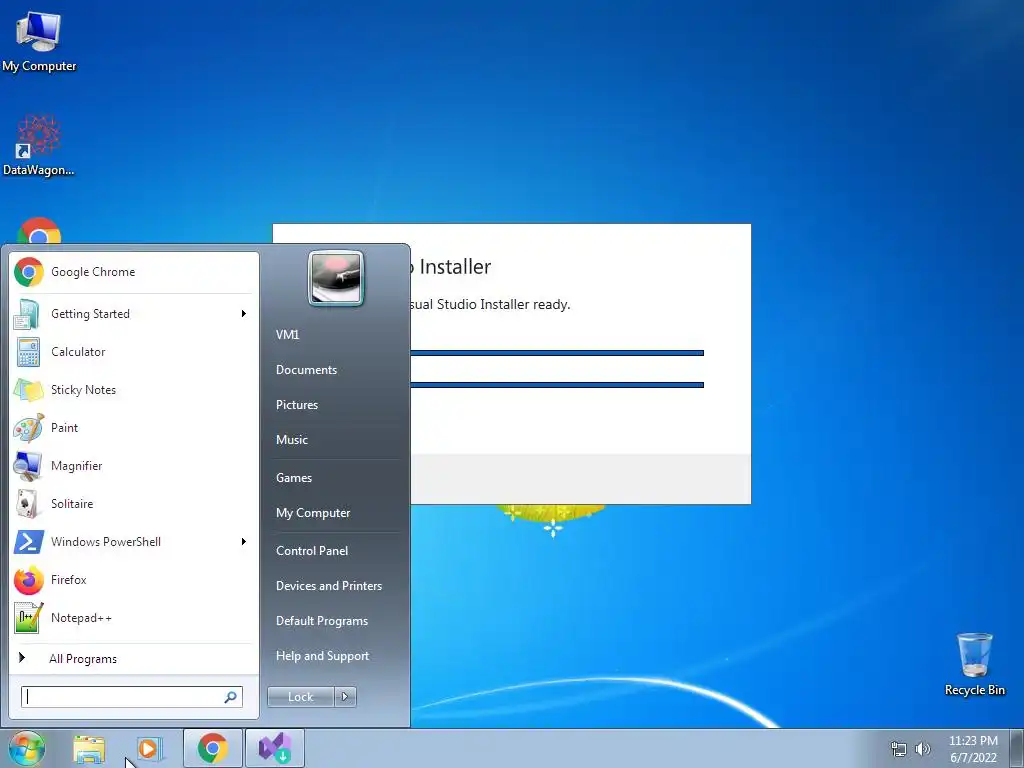The image size is (1024, 768).
Task: Expand the Getting Started submenu arrow
Action: pos(244,314)
